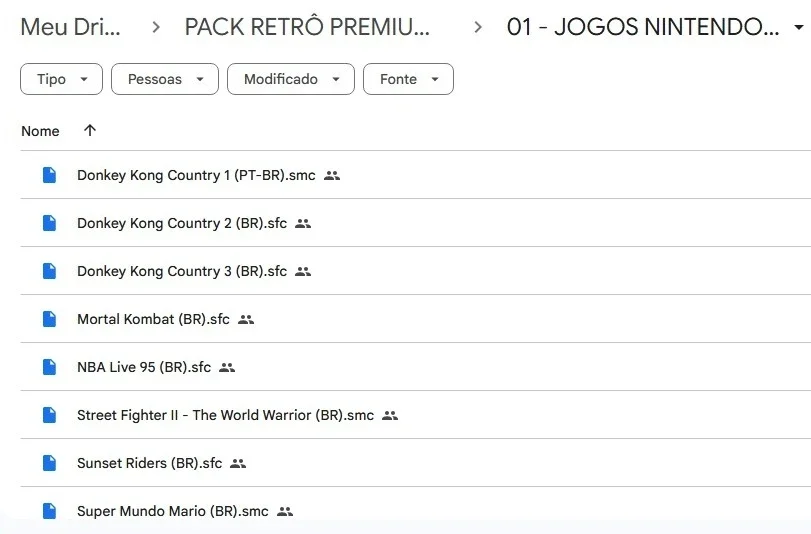811x534 pixels.
Task: Click shared people icon next to Donkey Kong Country 2
Action: click(303, 224)
